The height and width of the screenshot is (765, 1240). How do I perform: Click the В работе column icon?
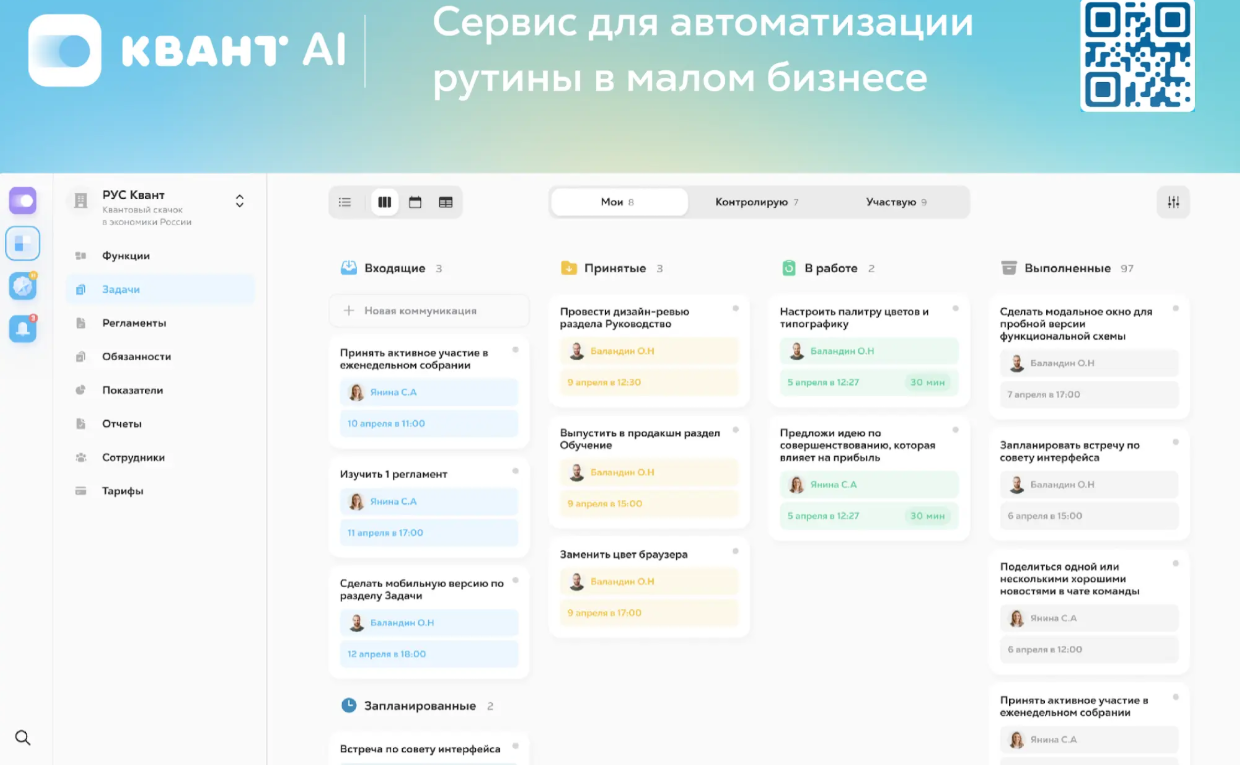(788, 268)
